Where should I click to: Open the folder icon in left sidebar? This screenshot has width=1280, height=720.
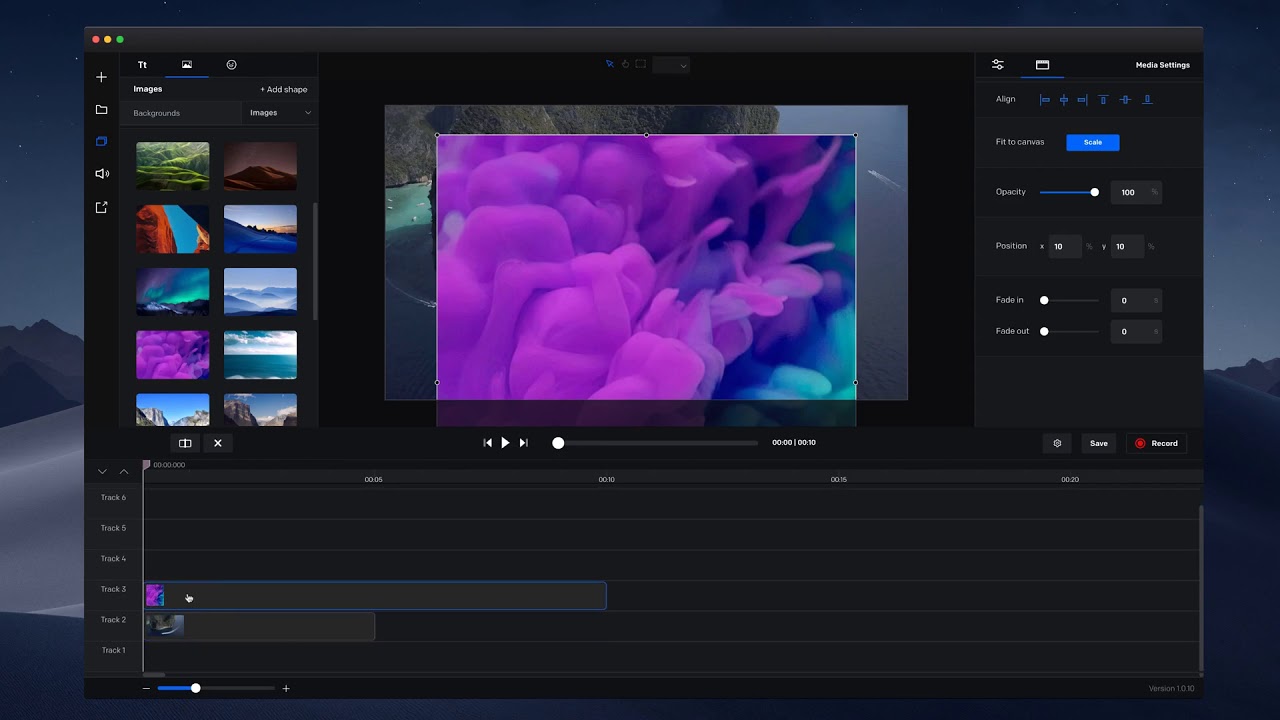click(101, 110)
